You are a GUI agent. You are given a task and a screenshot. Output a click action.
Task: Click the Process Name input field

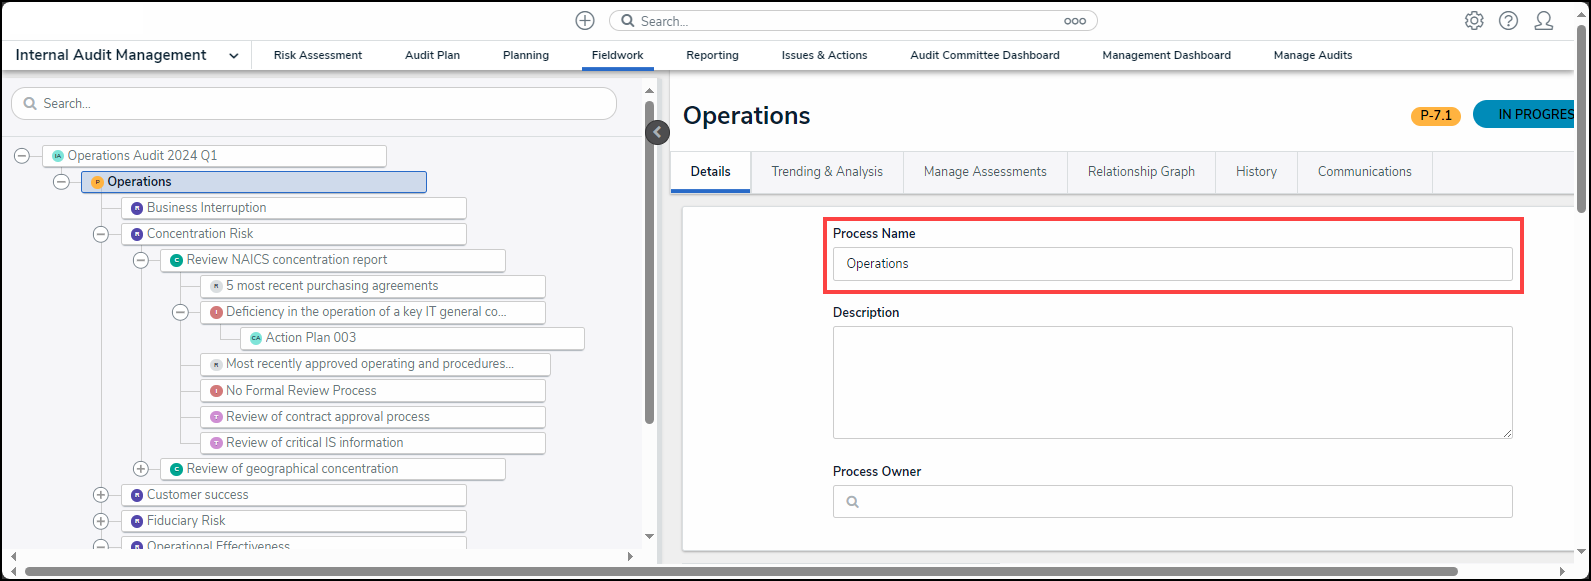point(1172,264)
